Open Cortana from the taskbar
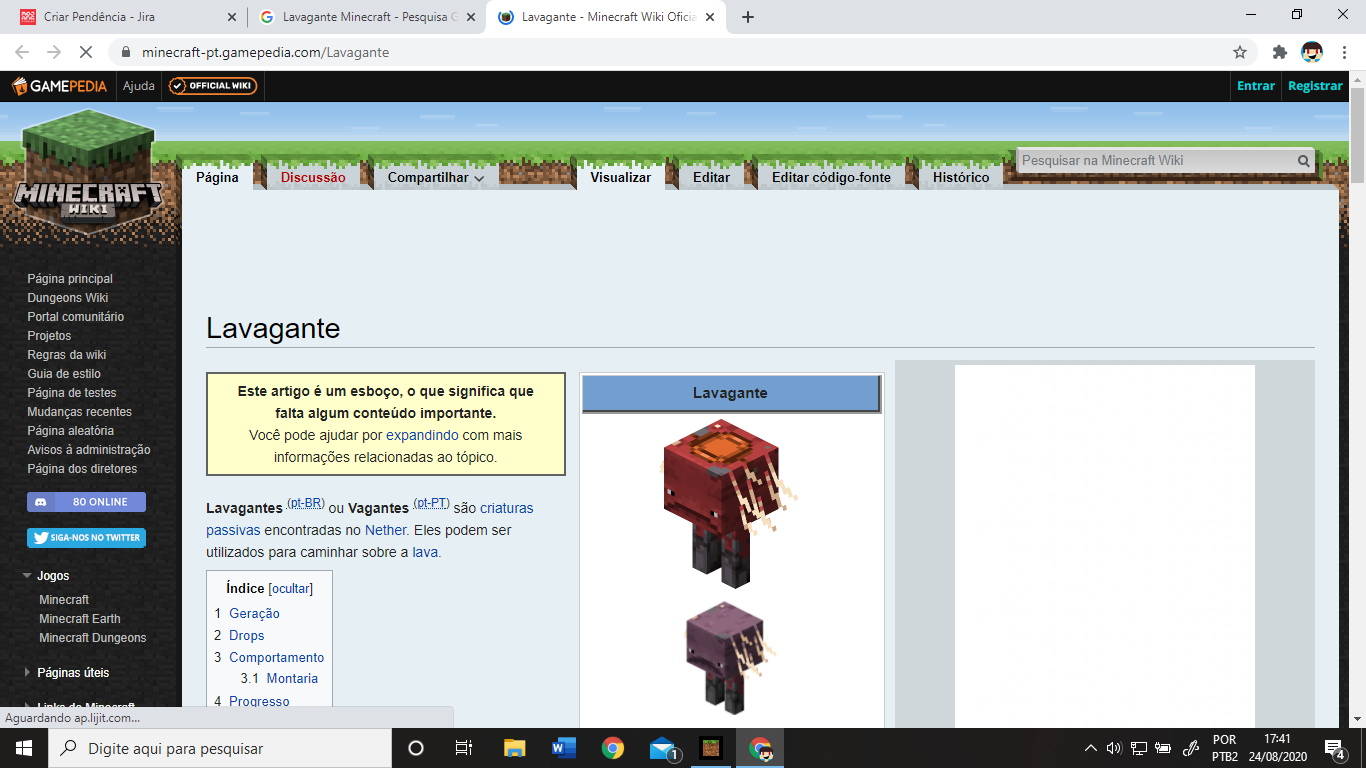Viewport: 1366px width, 768px height. [416, 748]
